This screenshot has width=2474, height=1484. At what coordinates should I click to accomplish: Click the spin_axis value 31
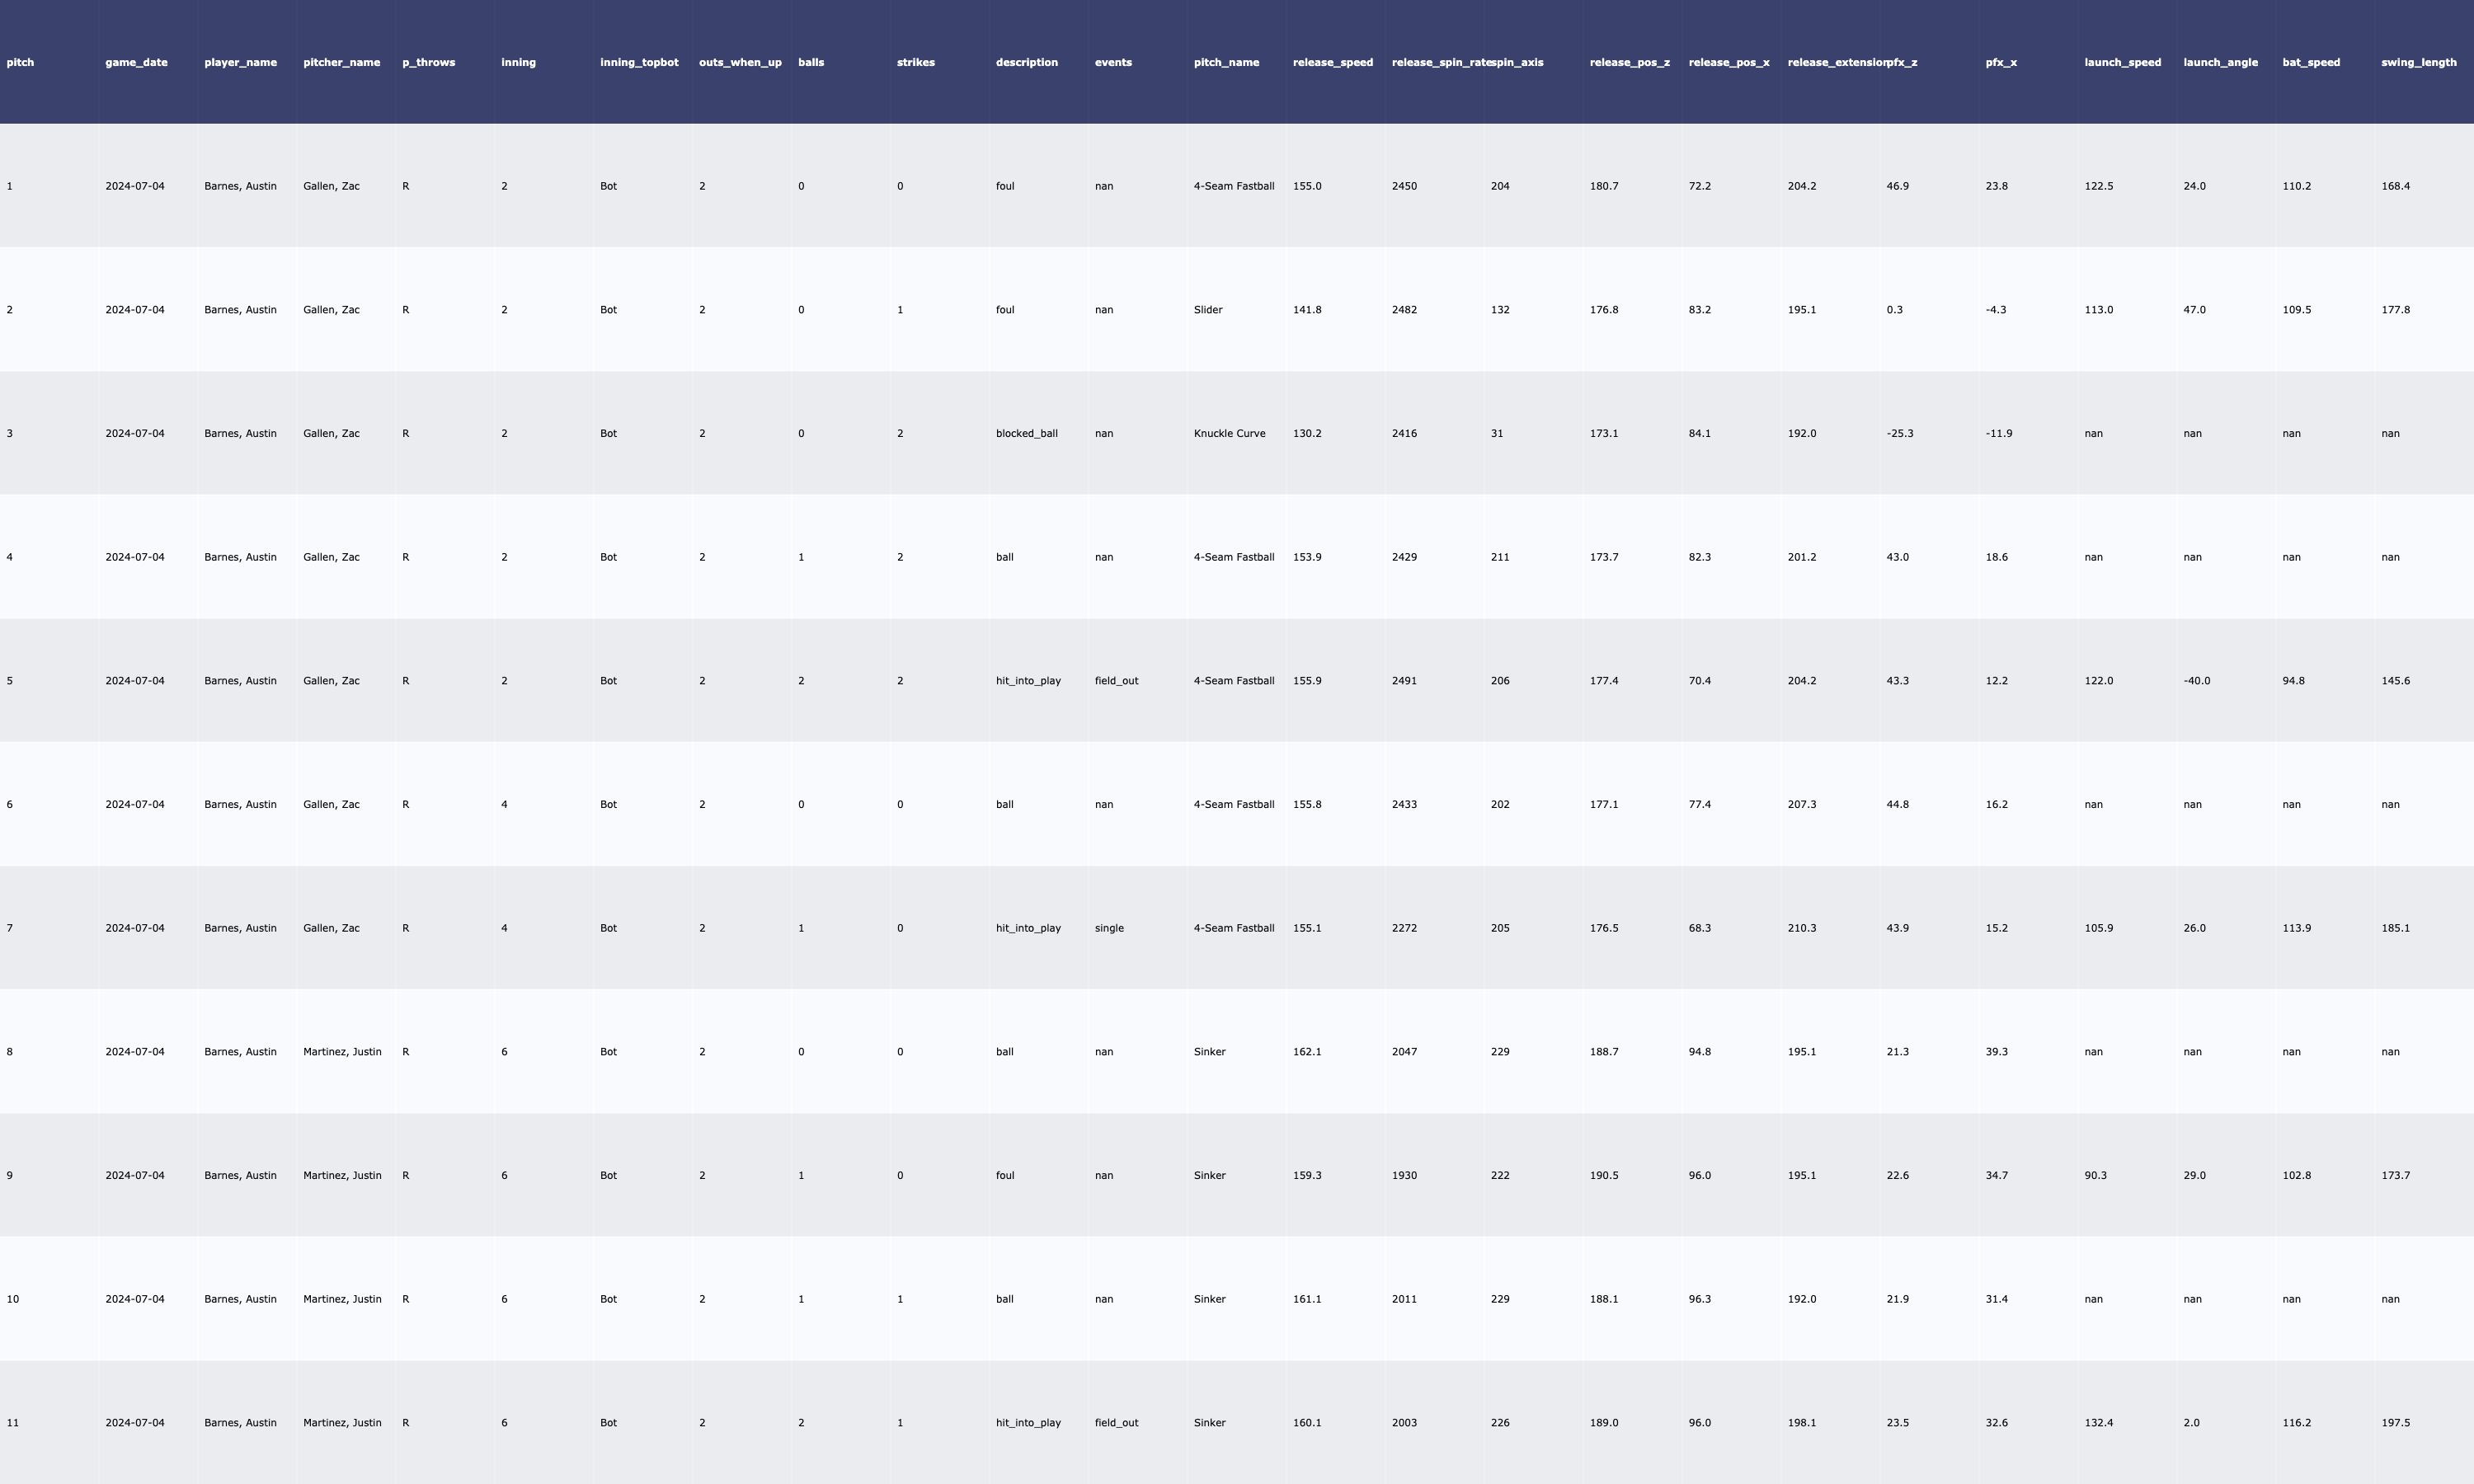tap(1496, 433)
